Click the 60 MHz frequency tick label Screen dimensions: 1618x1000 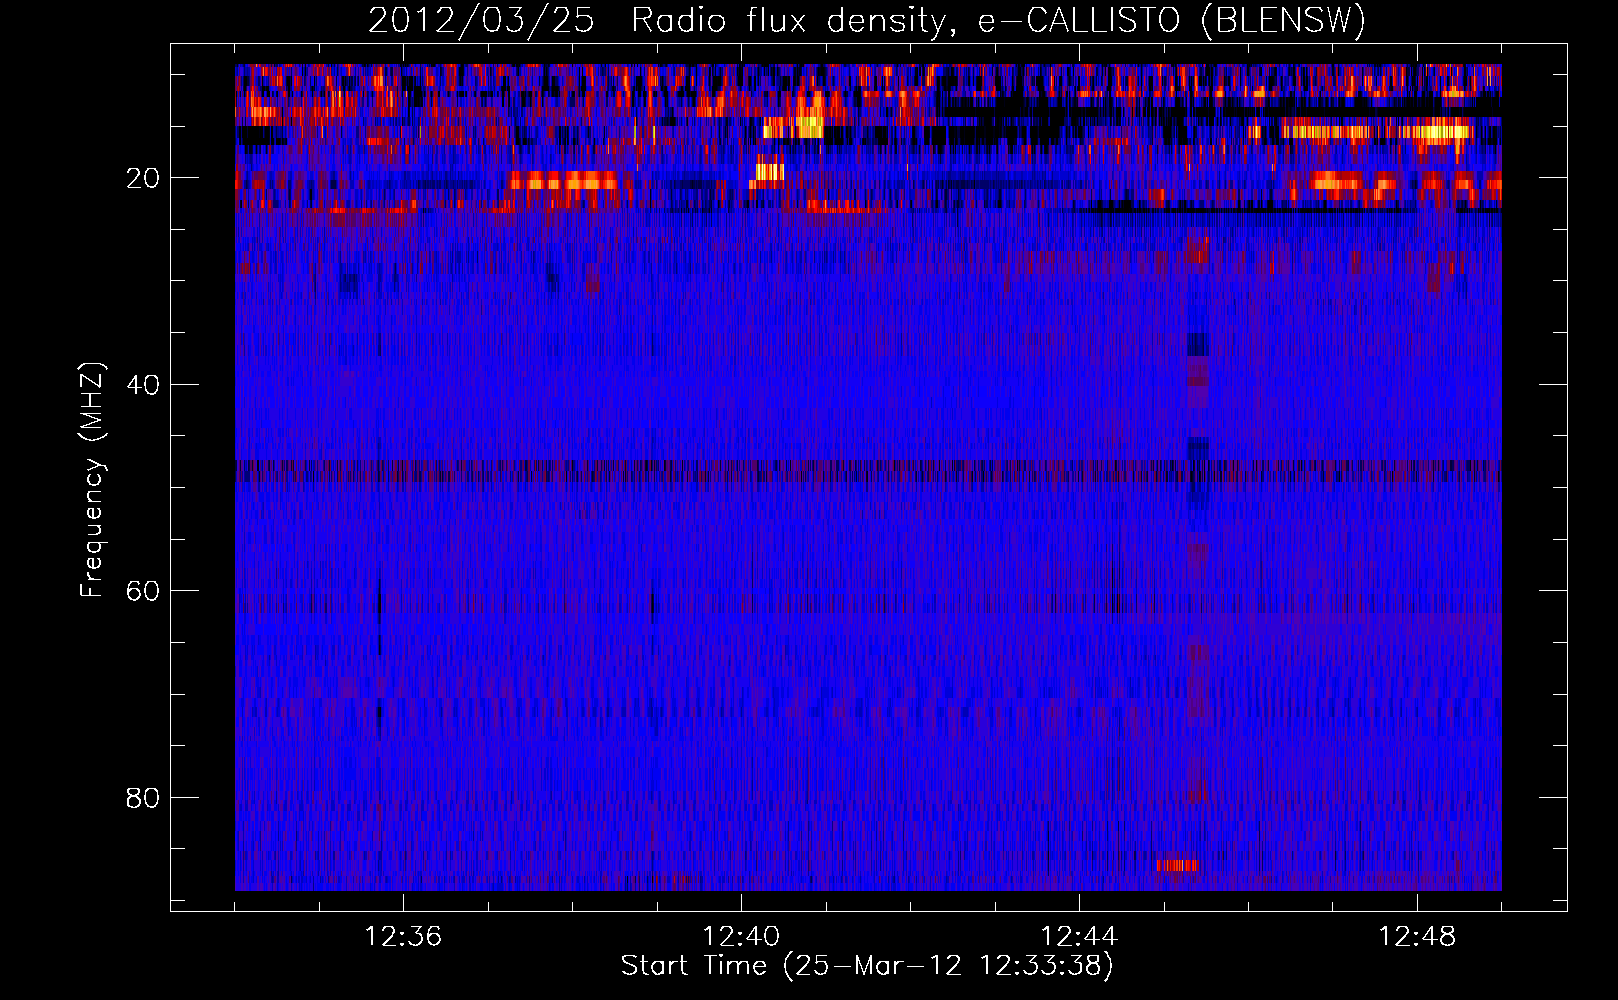143,591
